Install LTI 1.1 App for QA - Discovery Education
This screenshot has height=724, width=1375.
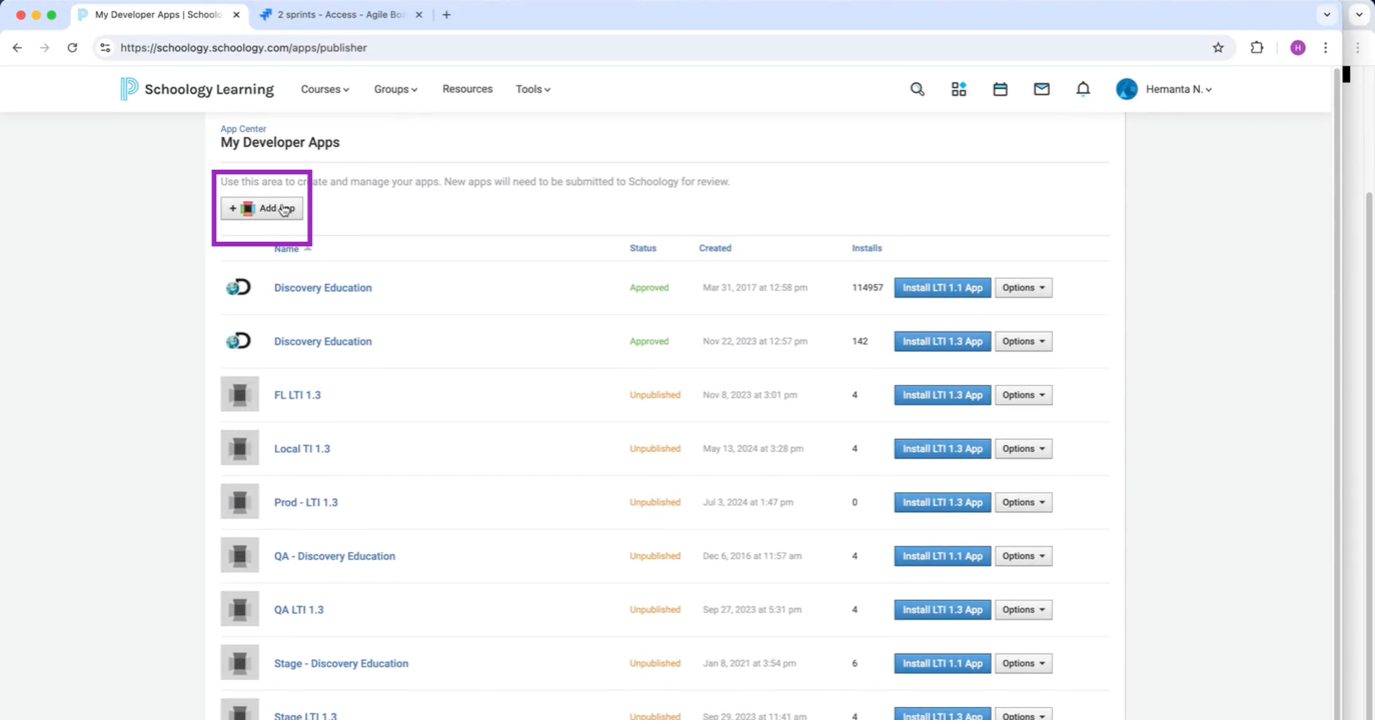942,556
